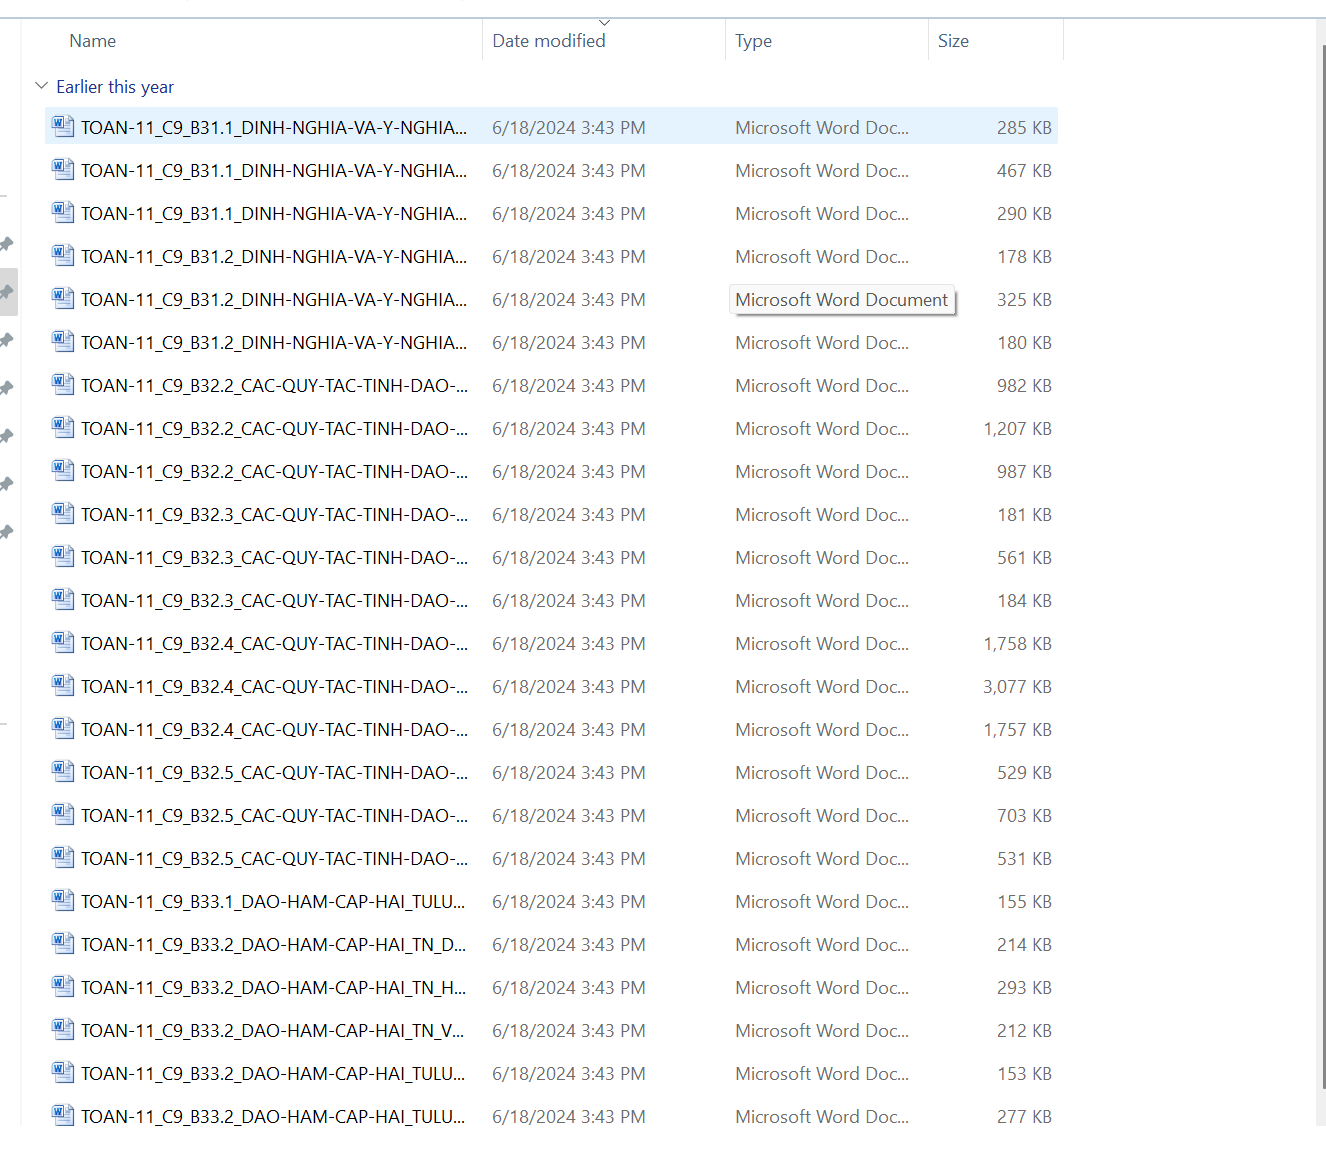Screen dimensions: 1326x1149
Task: Click the Word icon of the 529 KB file
Action: (x=63, y=772)
